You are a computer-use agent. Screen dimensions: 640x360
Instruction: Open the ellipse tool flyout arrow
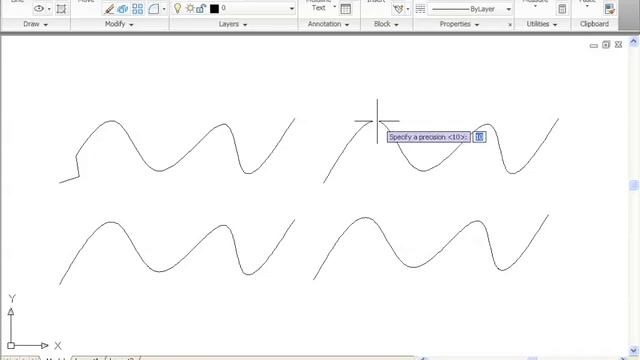point(49,9)
